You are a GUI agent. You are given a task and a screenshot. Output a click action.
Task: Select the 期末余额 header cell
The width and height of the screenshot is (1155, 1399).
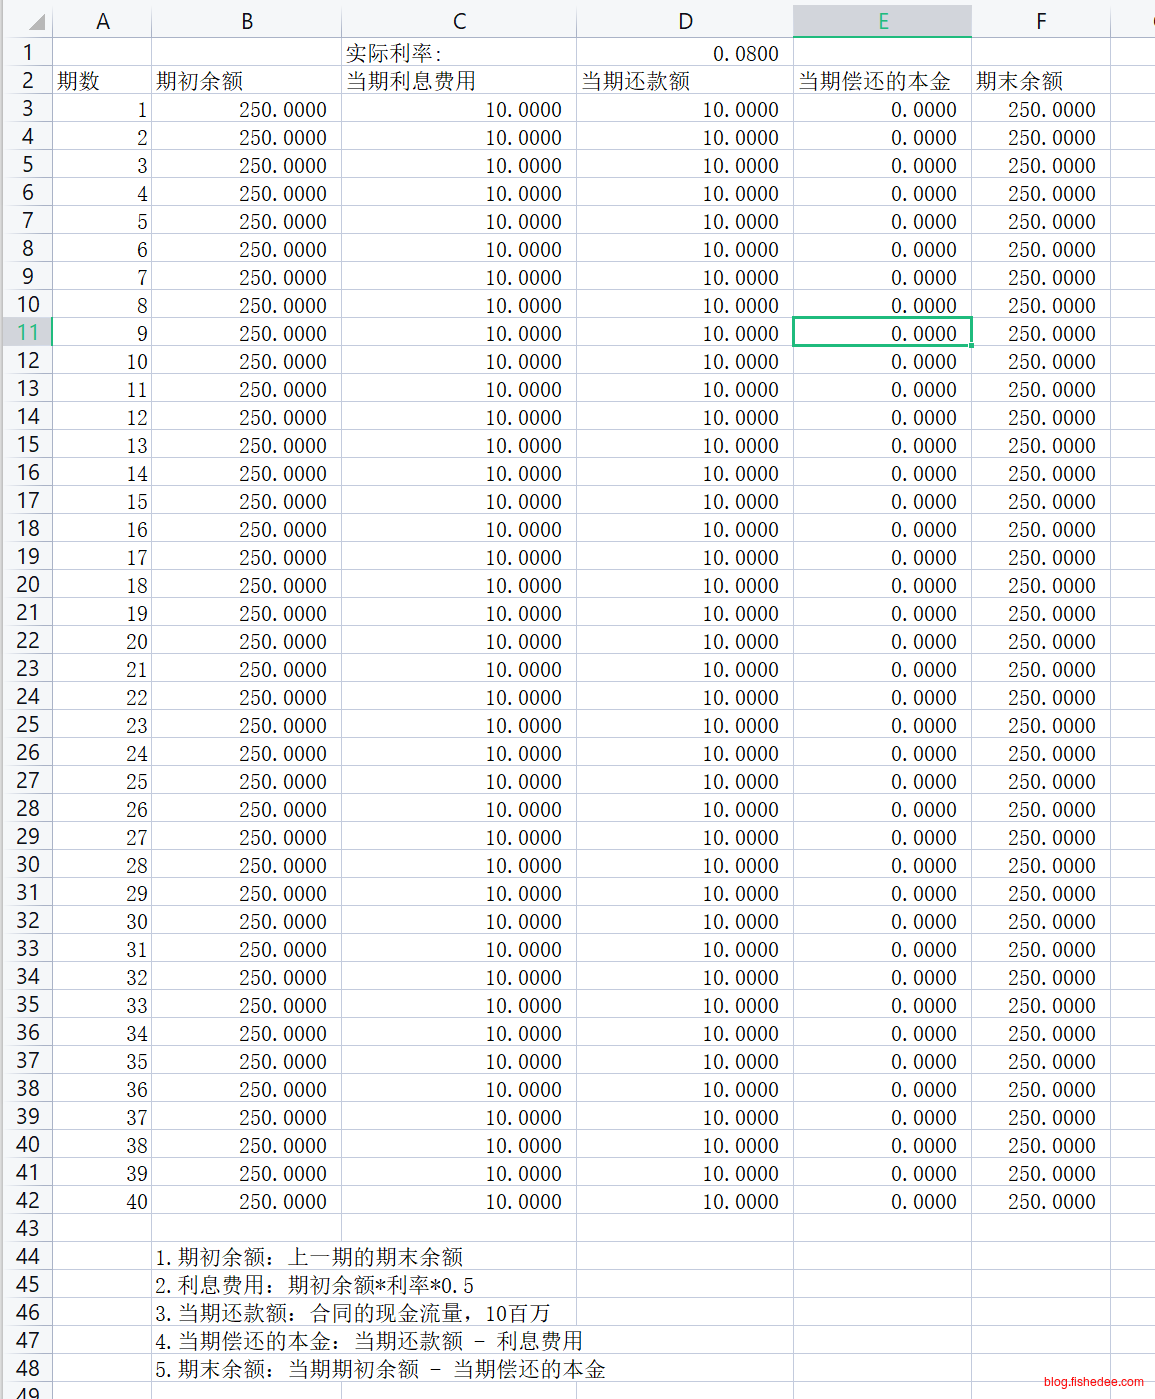1040,81
